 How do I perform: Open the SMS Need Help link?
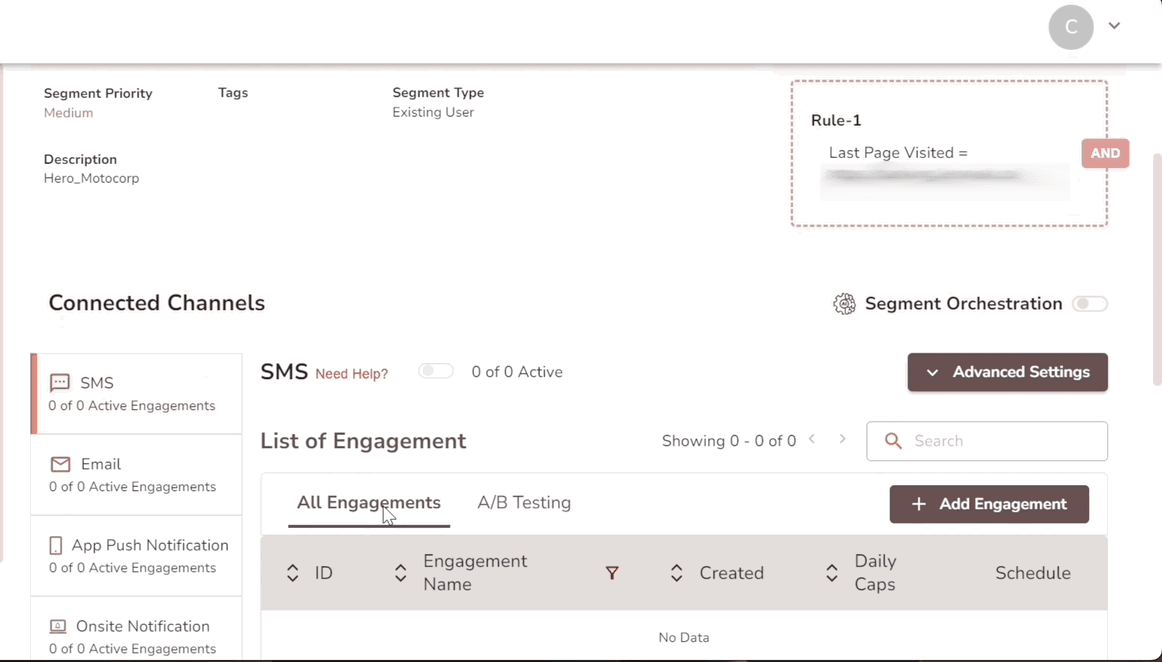(351, 374)
